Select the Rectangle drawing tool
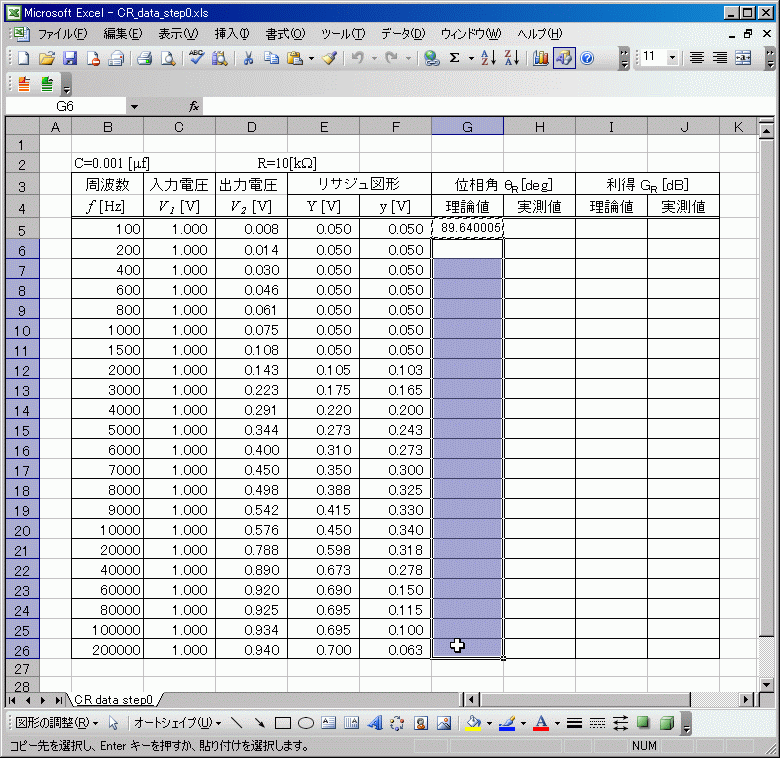 tap(283, 723)
